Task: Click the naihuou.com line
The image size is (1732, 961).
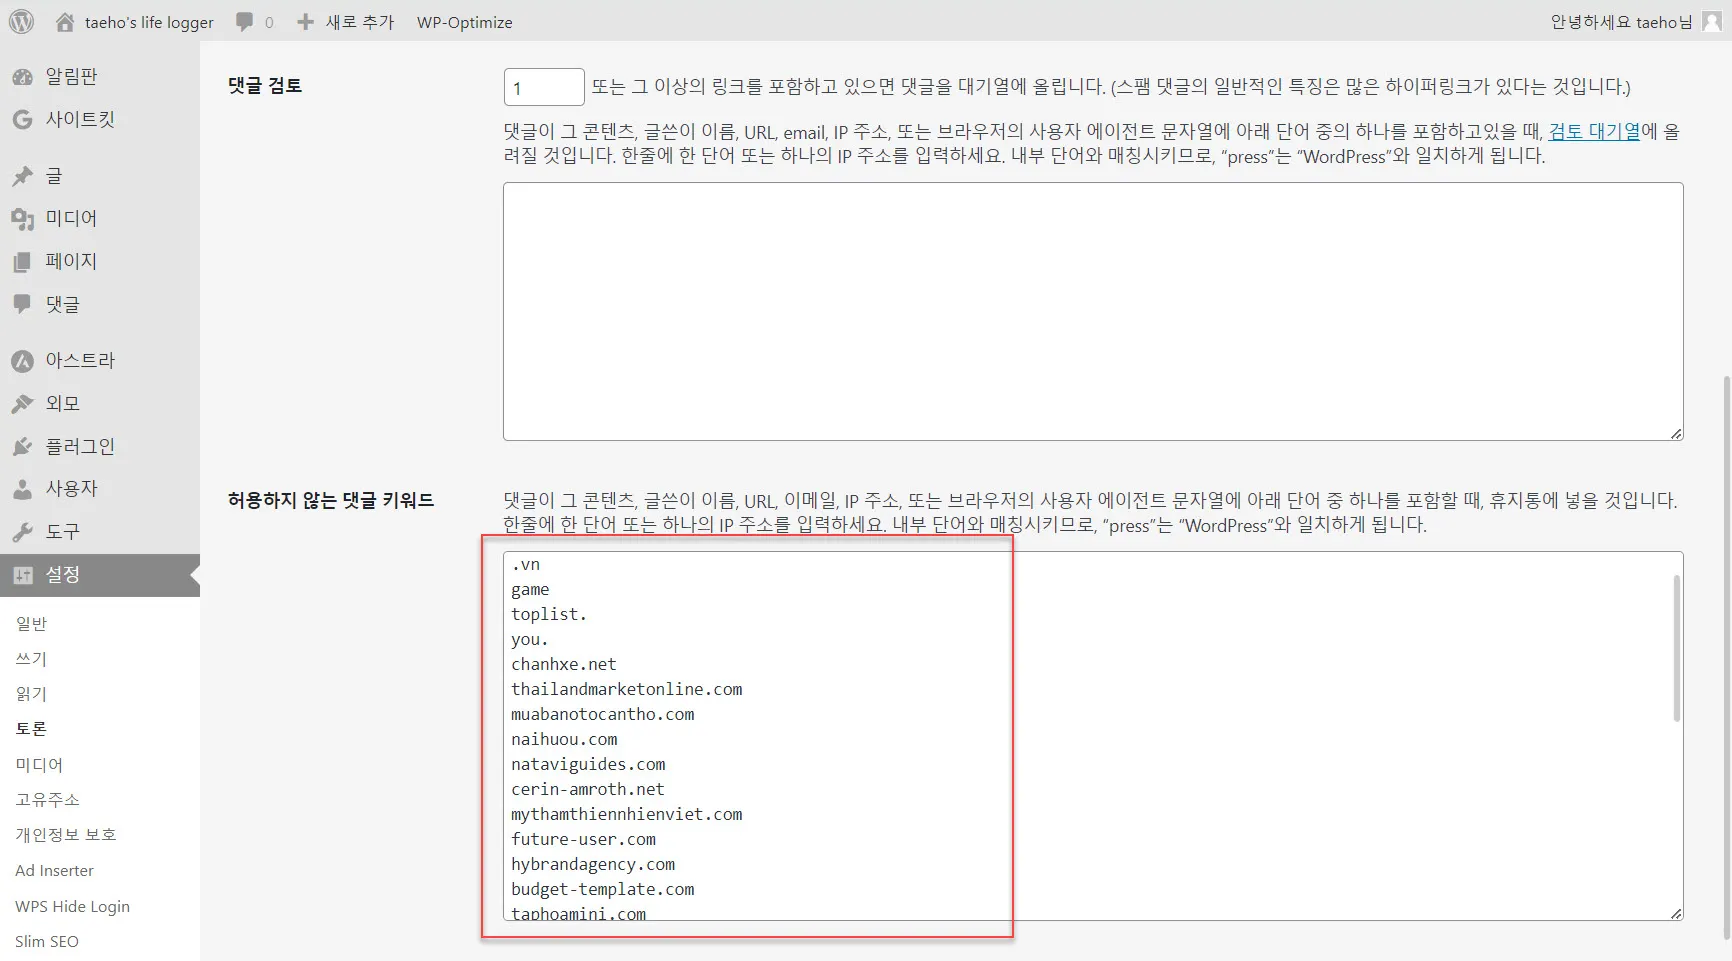Action: coord(564,740)
